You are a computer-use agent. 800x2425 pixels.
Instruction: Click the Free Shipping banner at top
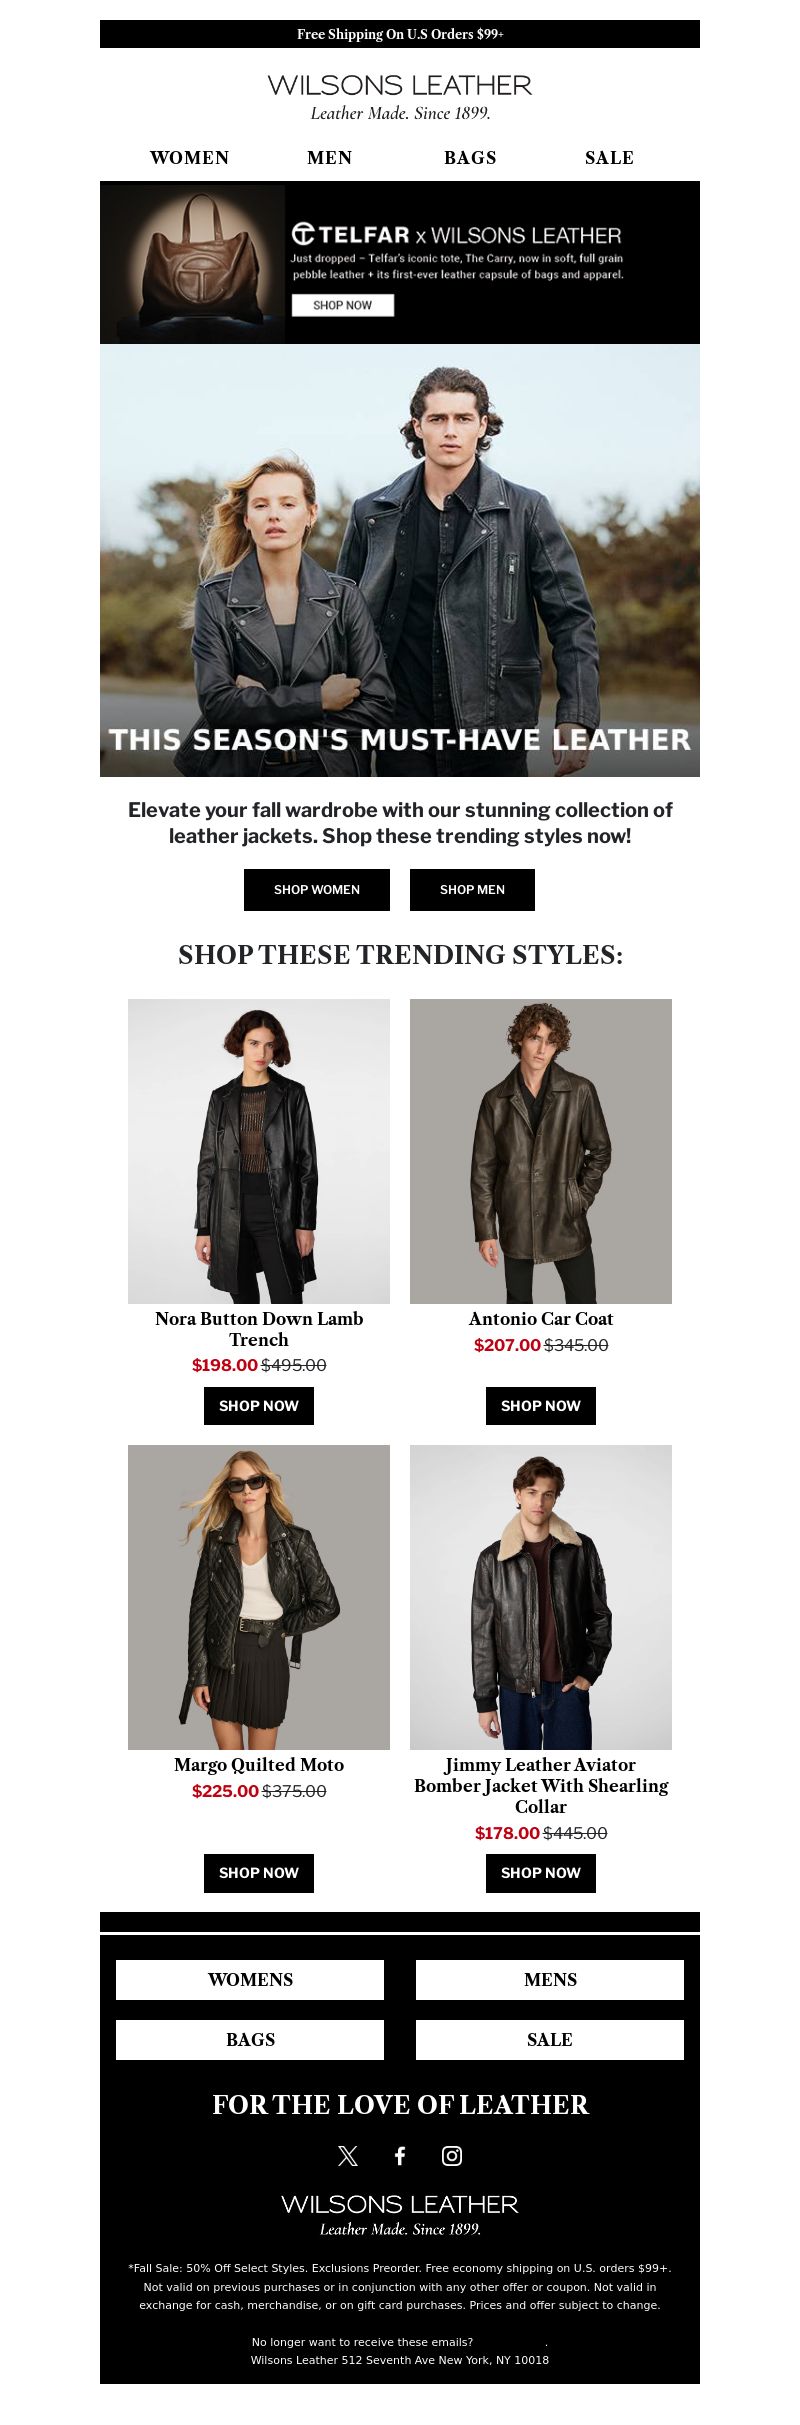coord(400,34)
